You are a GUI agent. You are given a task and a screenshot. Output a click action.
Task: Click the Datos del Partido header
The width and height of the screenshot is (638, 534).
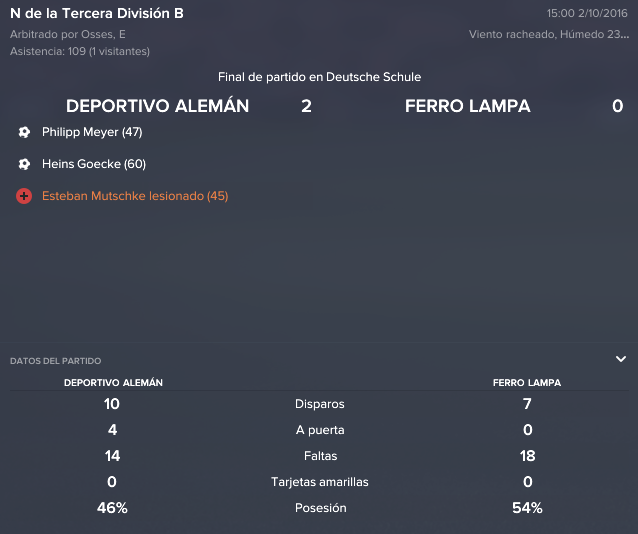point(55,361)
